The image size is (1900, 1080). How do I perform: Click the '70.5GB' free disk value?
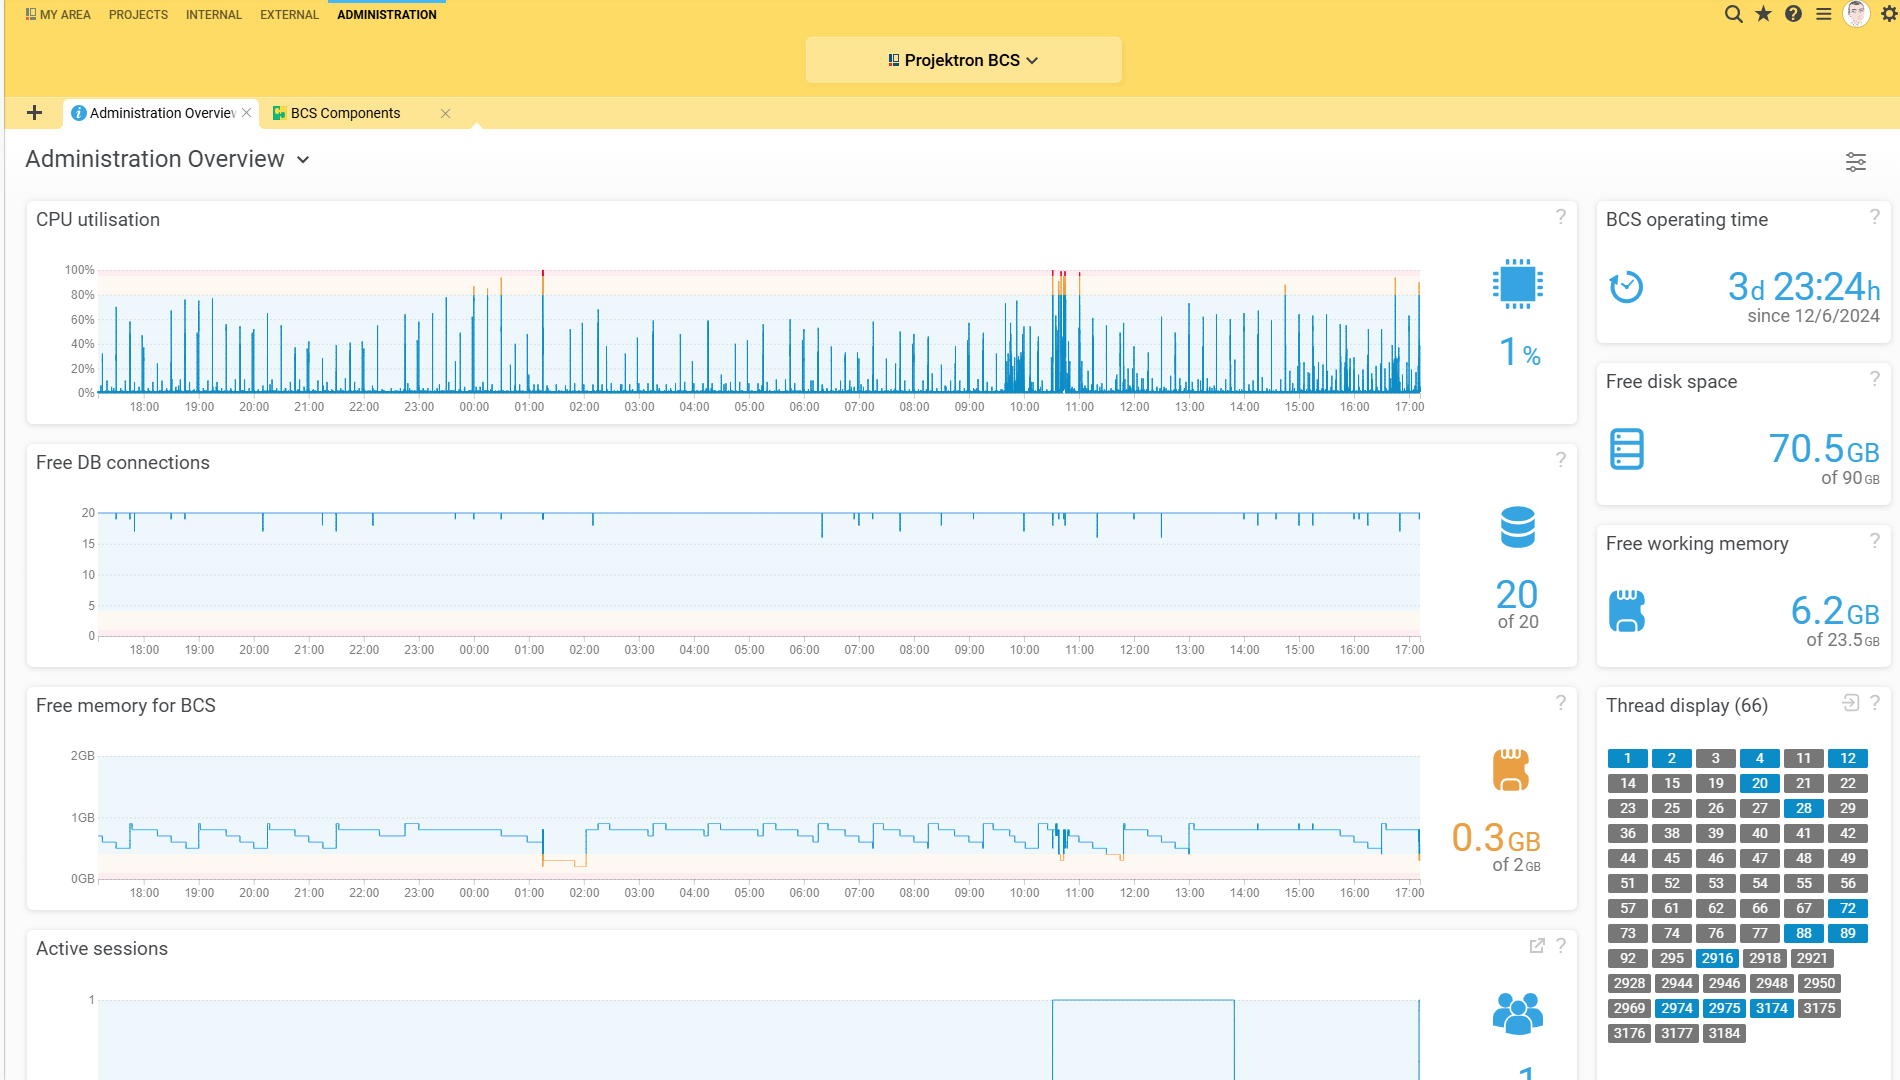[1824, 449]
